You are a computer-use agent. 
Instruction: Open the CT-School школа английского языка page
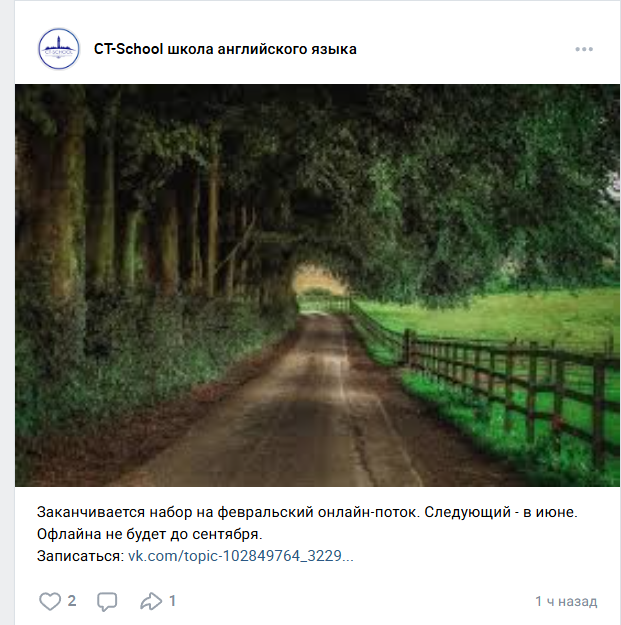point(225,49)
